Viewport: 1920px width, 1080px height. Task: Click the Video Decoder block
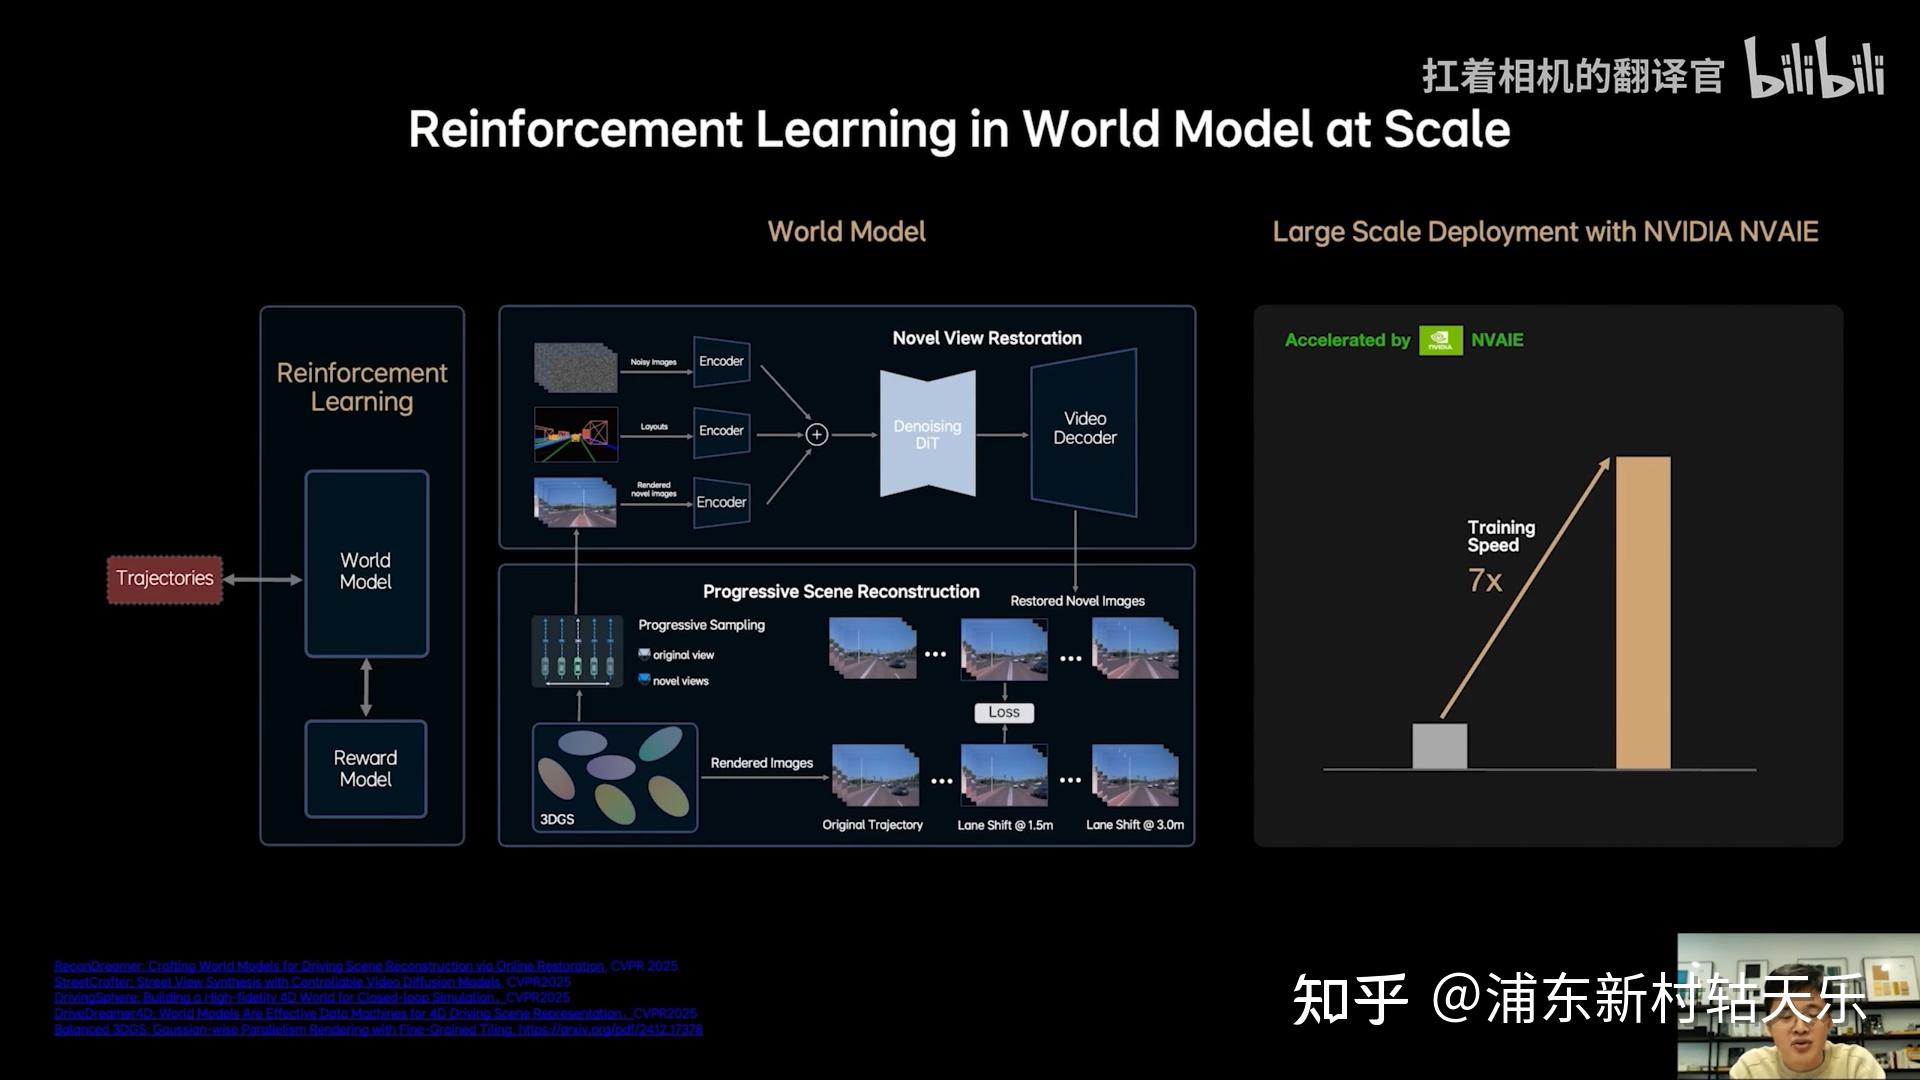pos(1084,430)
